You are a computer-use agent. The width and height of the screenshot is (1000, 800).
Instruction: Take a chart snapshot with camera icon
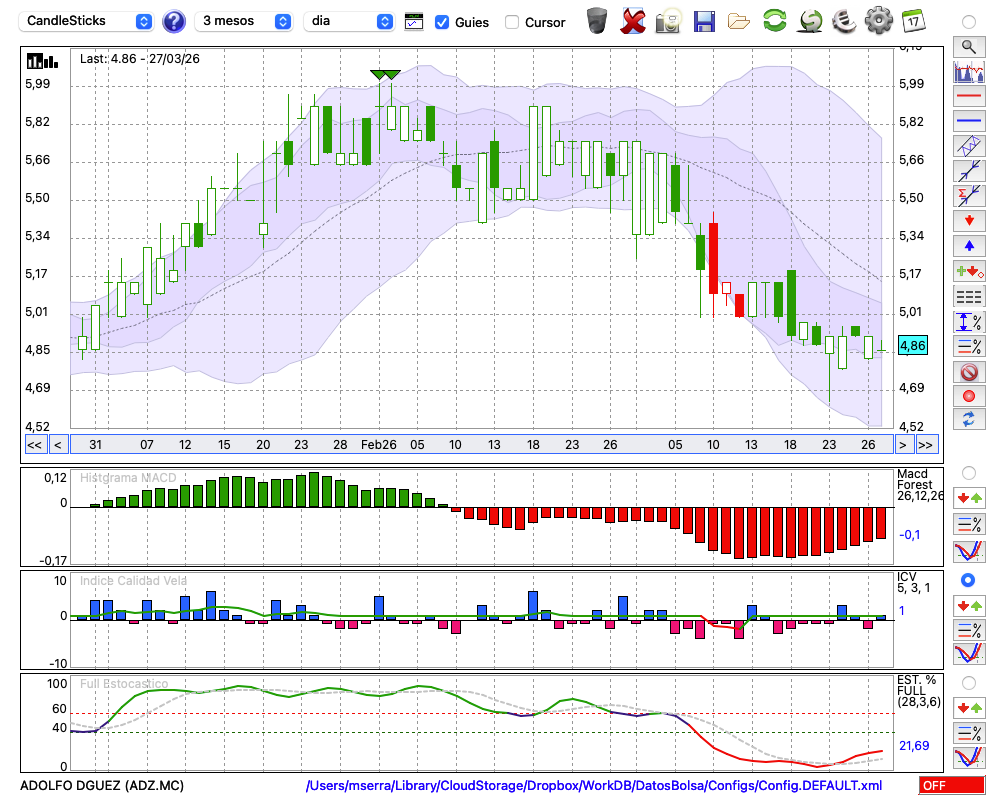point(669,21)
